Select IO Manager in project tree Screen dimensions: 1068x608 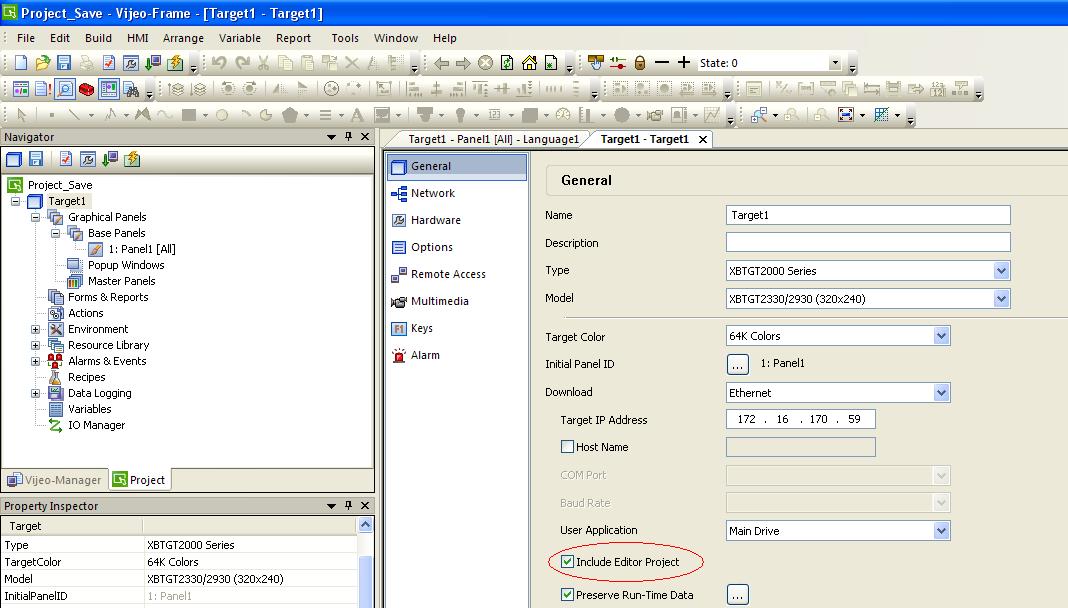pyautogui.click(x=96, y=425)
